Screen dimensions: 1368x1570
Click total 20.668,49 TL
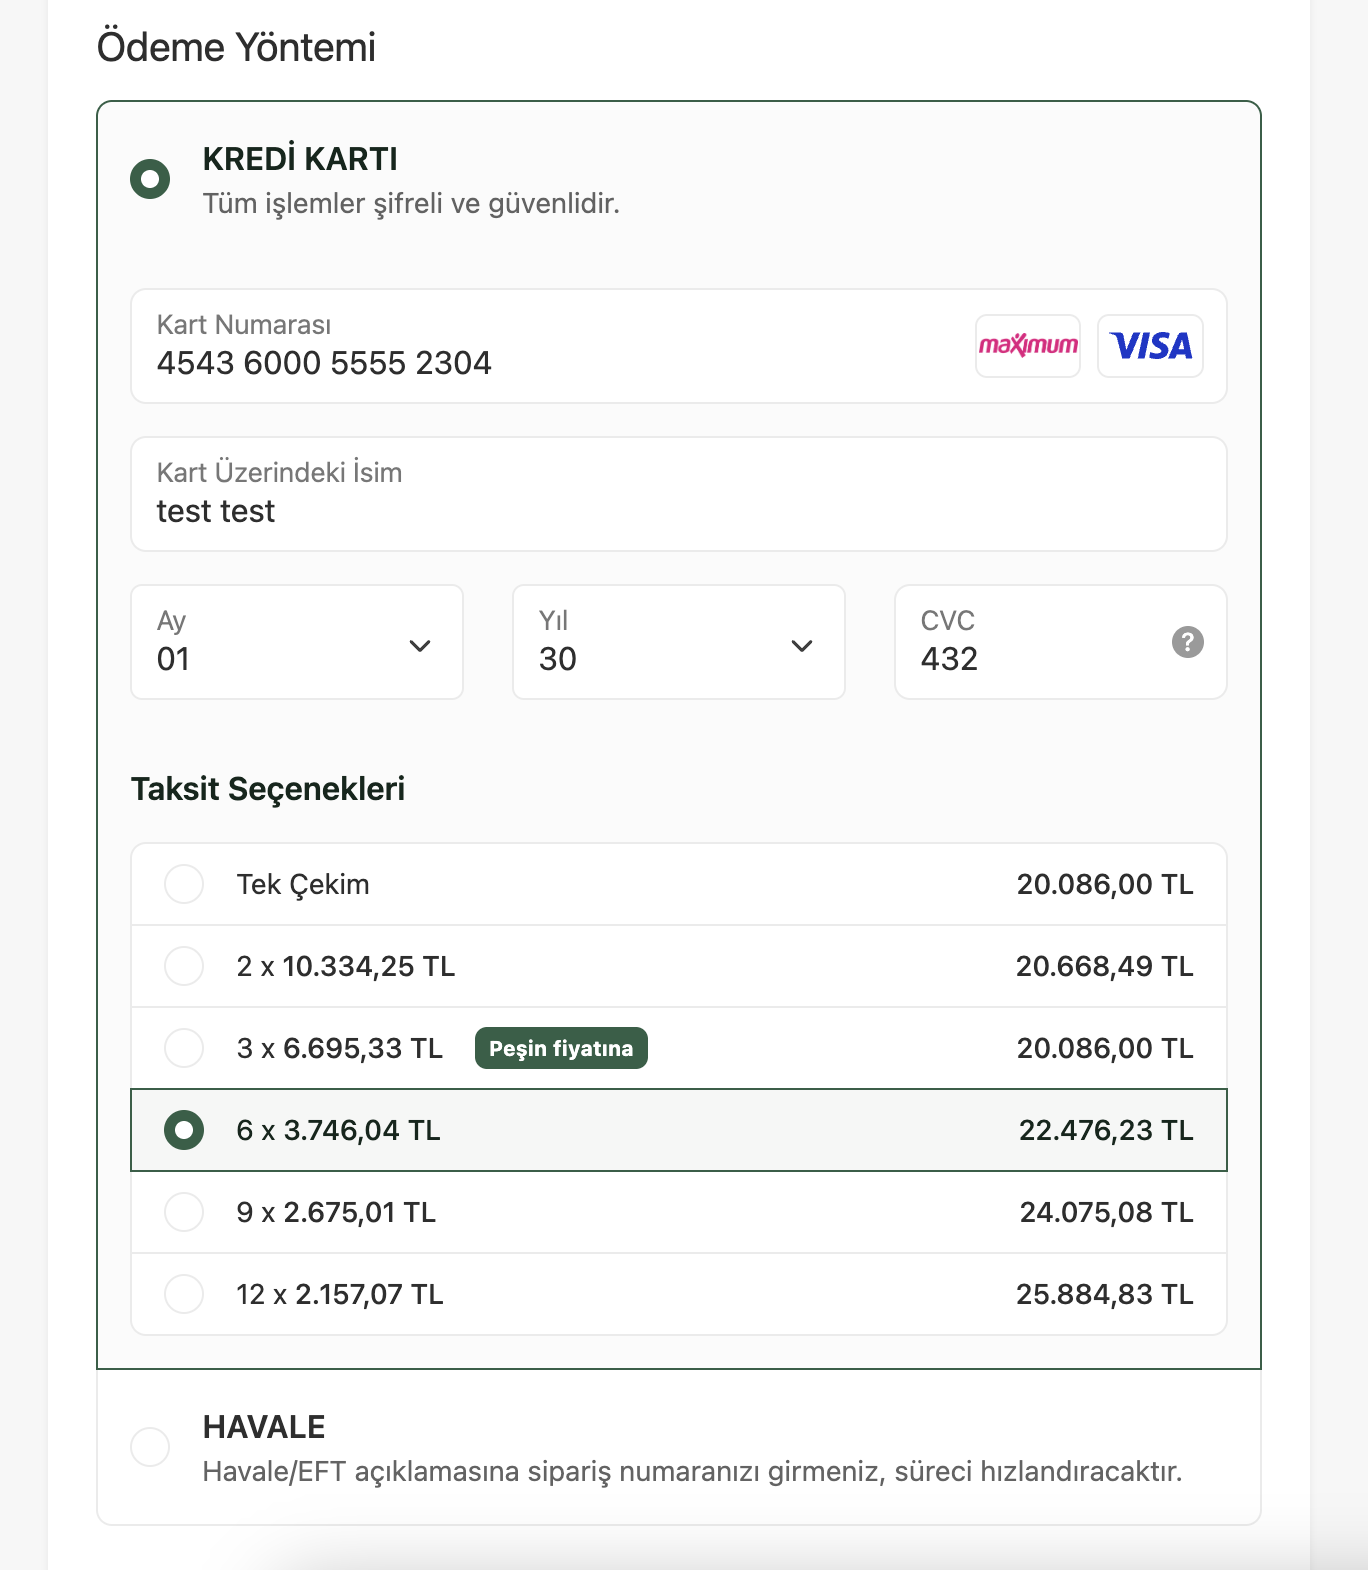point(1105,966)
